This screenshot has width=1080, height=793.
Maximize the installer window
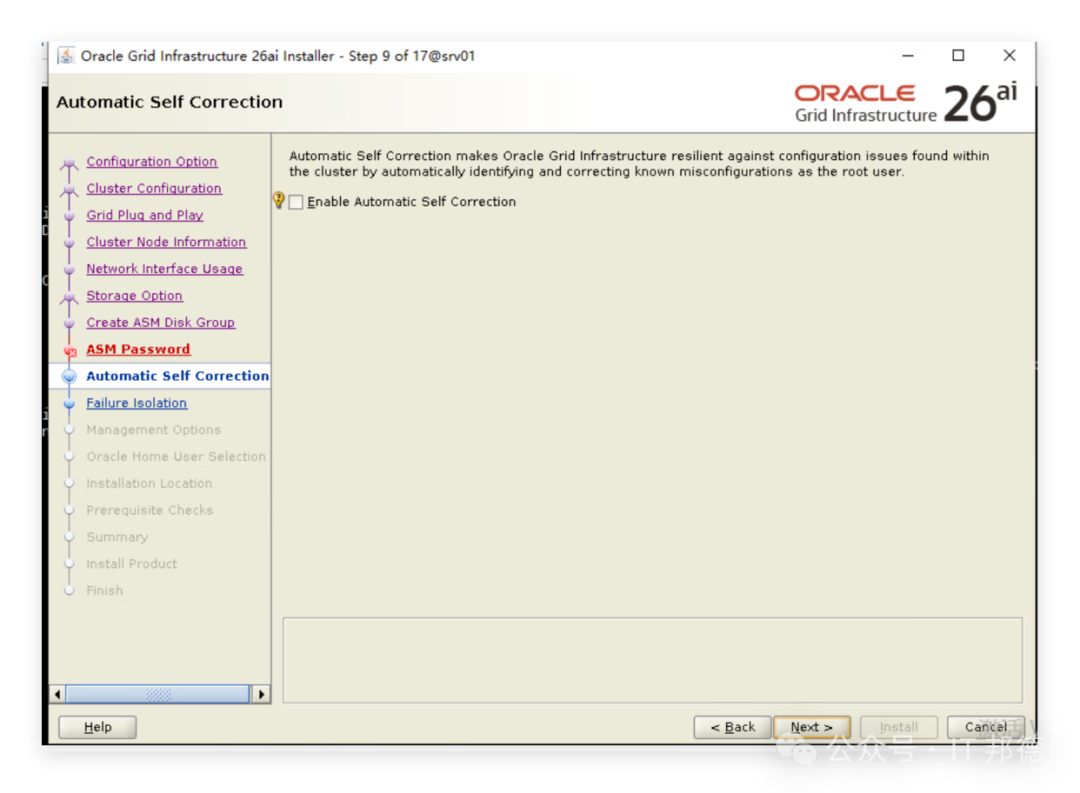tap(958, 56)
